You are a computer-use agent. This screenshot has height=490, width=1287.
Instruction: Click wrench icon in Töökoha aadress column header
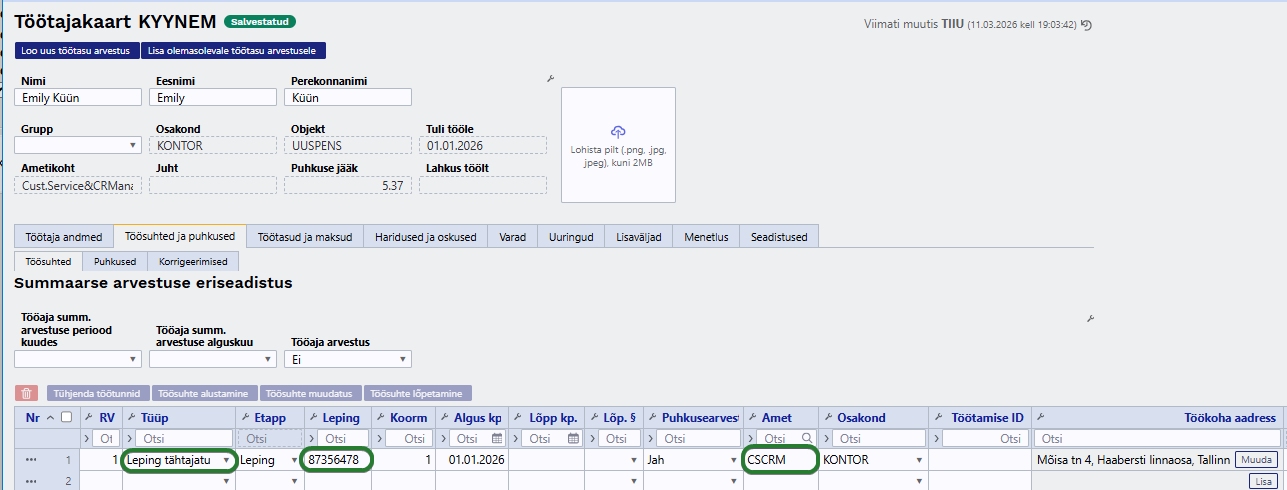[x=1040, y=417]
